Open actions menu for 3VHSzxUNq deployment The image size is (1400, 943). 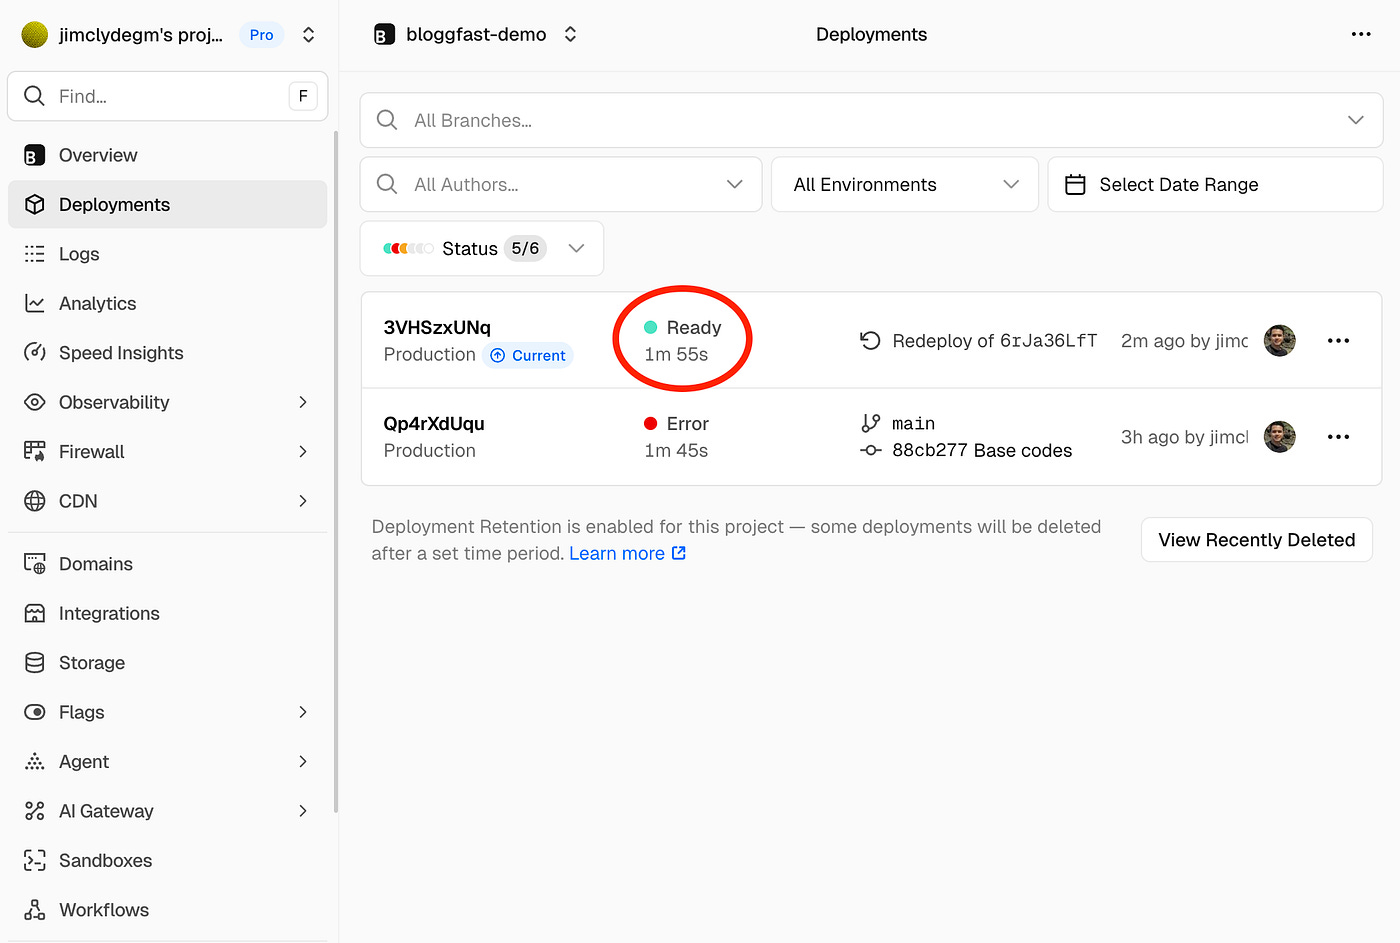tap(1338, 341)
